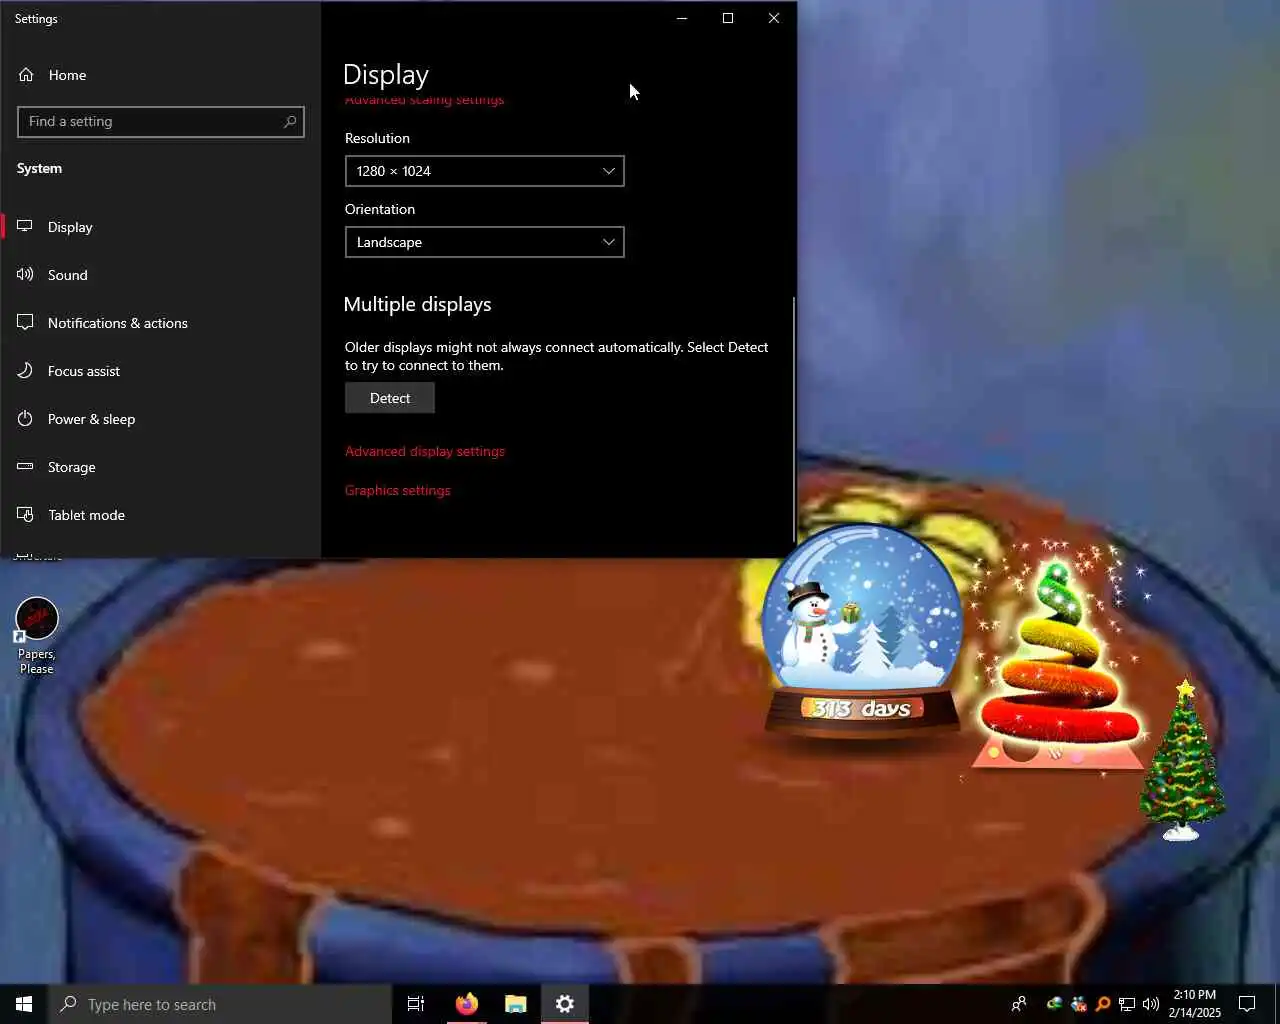Click the Settings gear on the taskbar
Image resolution: width=1280 pixels, height=1024 pixels.
[565, 1004]
